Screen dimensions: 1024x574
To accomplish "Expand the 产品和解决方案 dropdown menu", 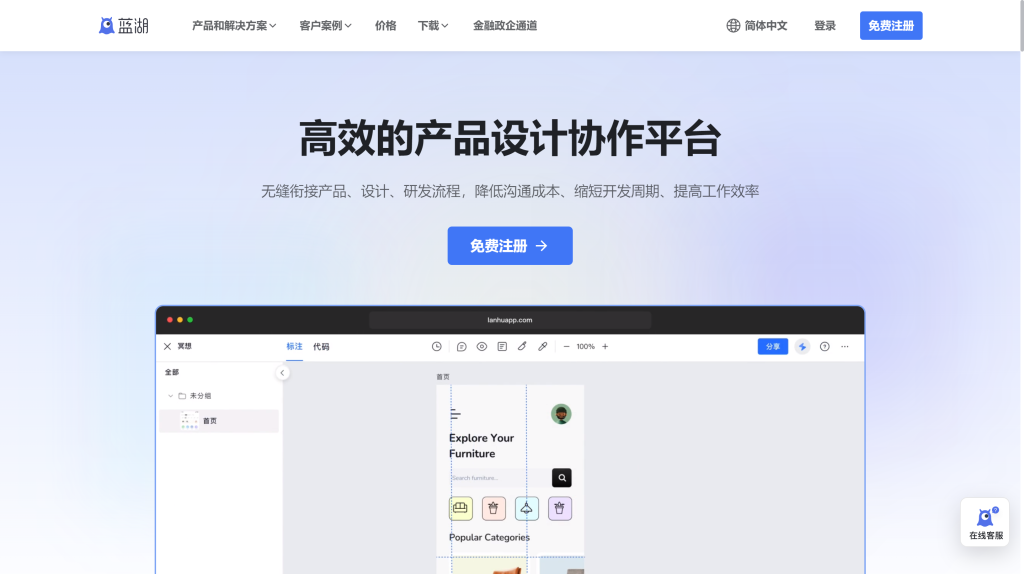I will coord(234,26).
